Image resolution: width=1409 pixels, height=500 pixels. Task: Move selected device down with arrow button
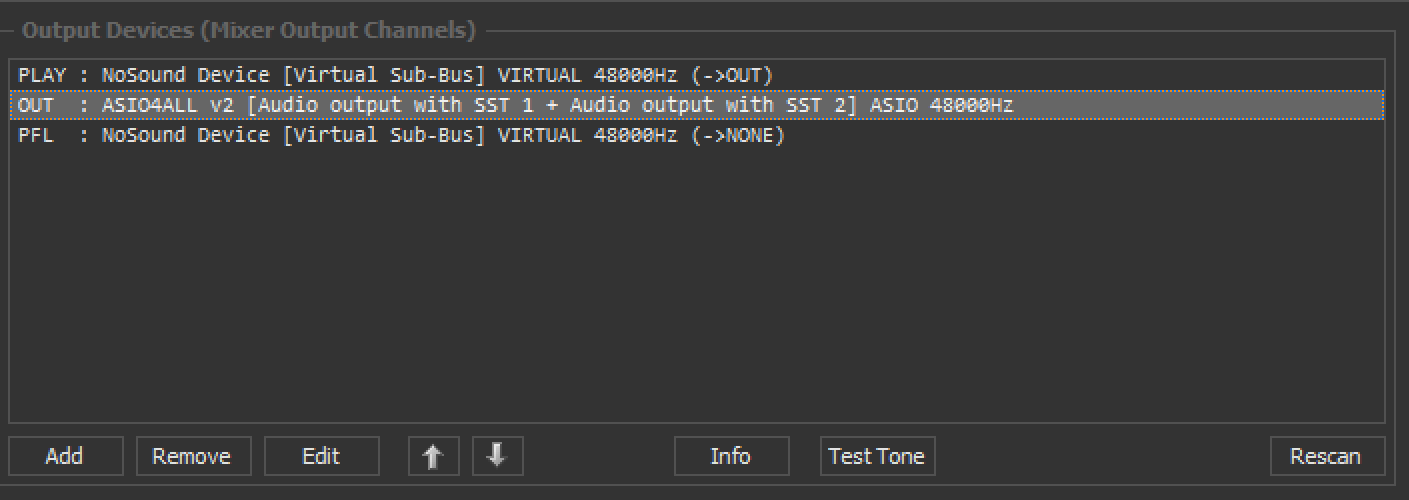(497, 456)
